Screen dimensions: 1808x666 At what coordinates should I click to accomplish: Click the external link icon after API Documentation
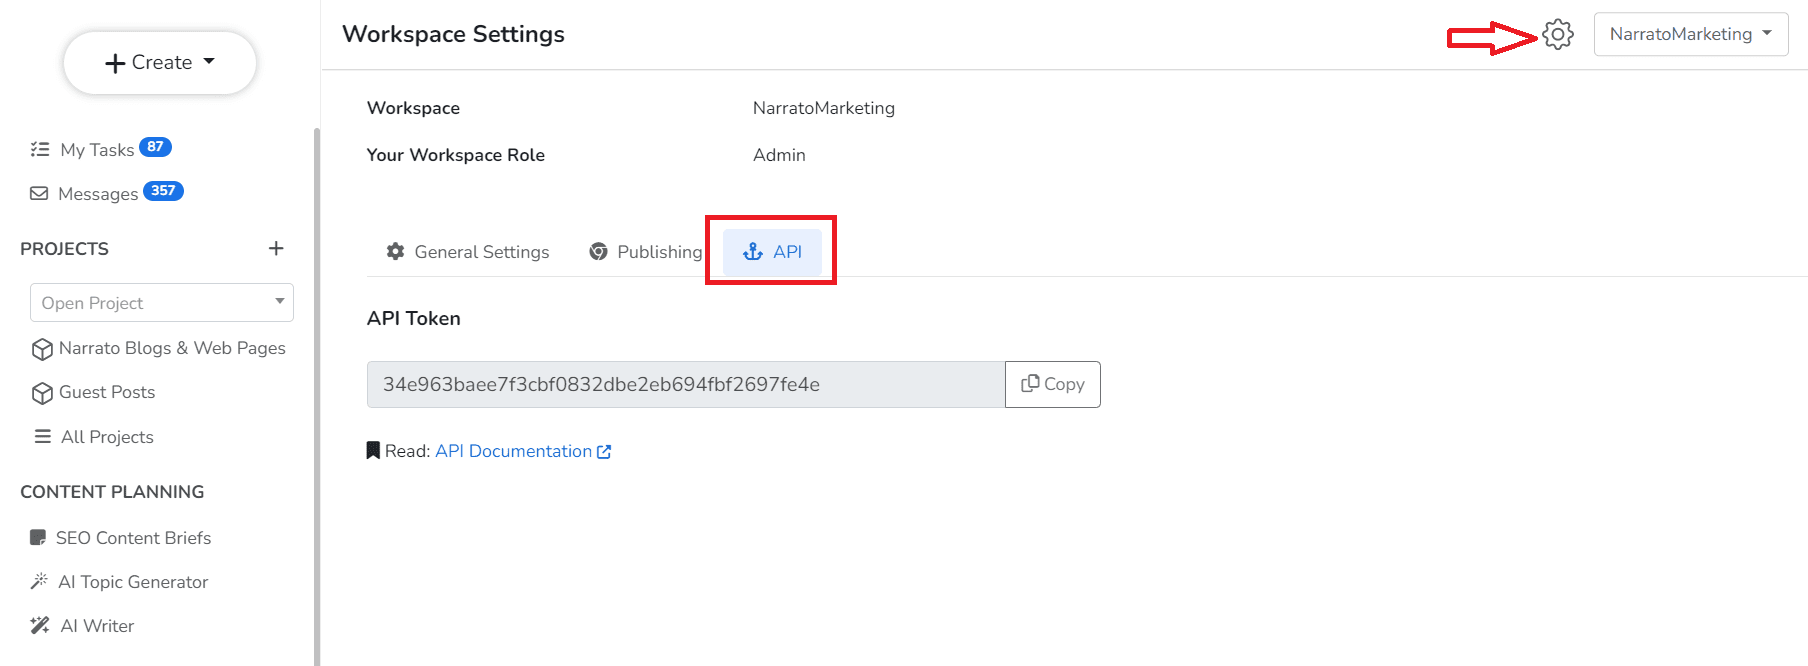tap(604, 452)
